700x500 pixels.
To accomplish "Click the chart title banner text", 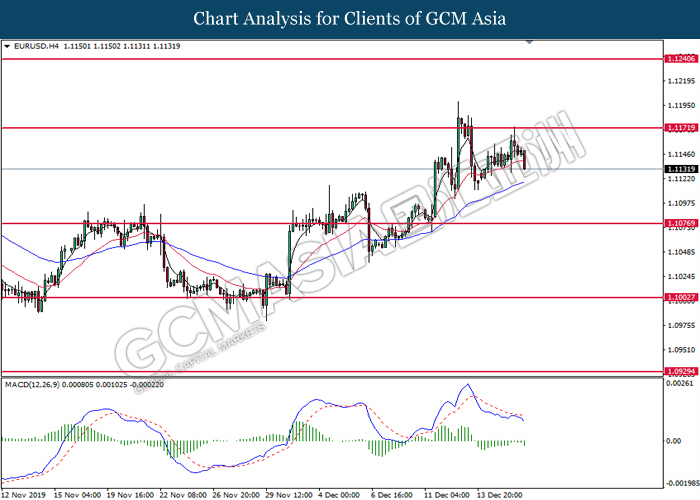I will click(x=349, y=18).
